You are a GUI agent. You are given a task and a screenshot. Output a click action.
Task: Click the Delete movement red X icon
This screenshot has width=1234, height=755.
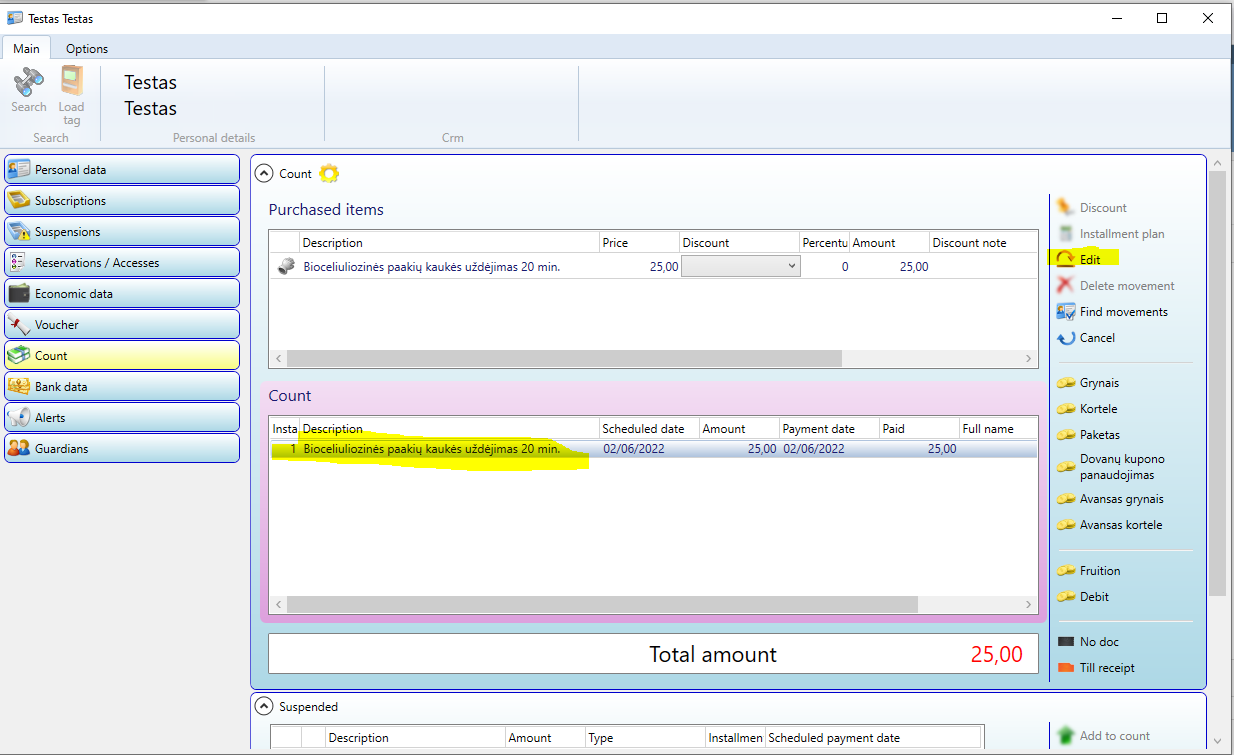click(1066, 286)
